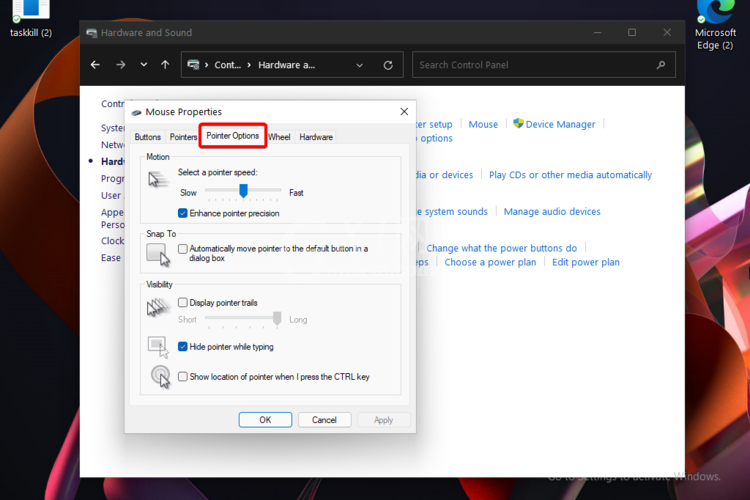Viewport: 750px width, 500px height.
Task: Go back in Control Panel navigation
Action: [95, 65]
